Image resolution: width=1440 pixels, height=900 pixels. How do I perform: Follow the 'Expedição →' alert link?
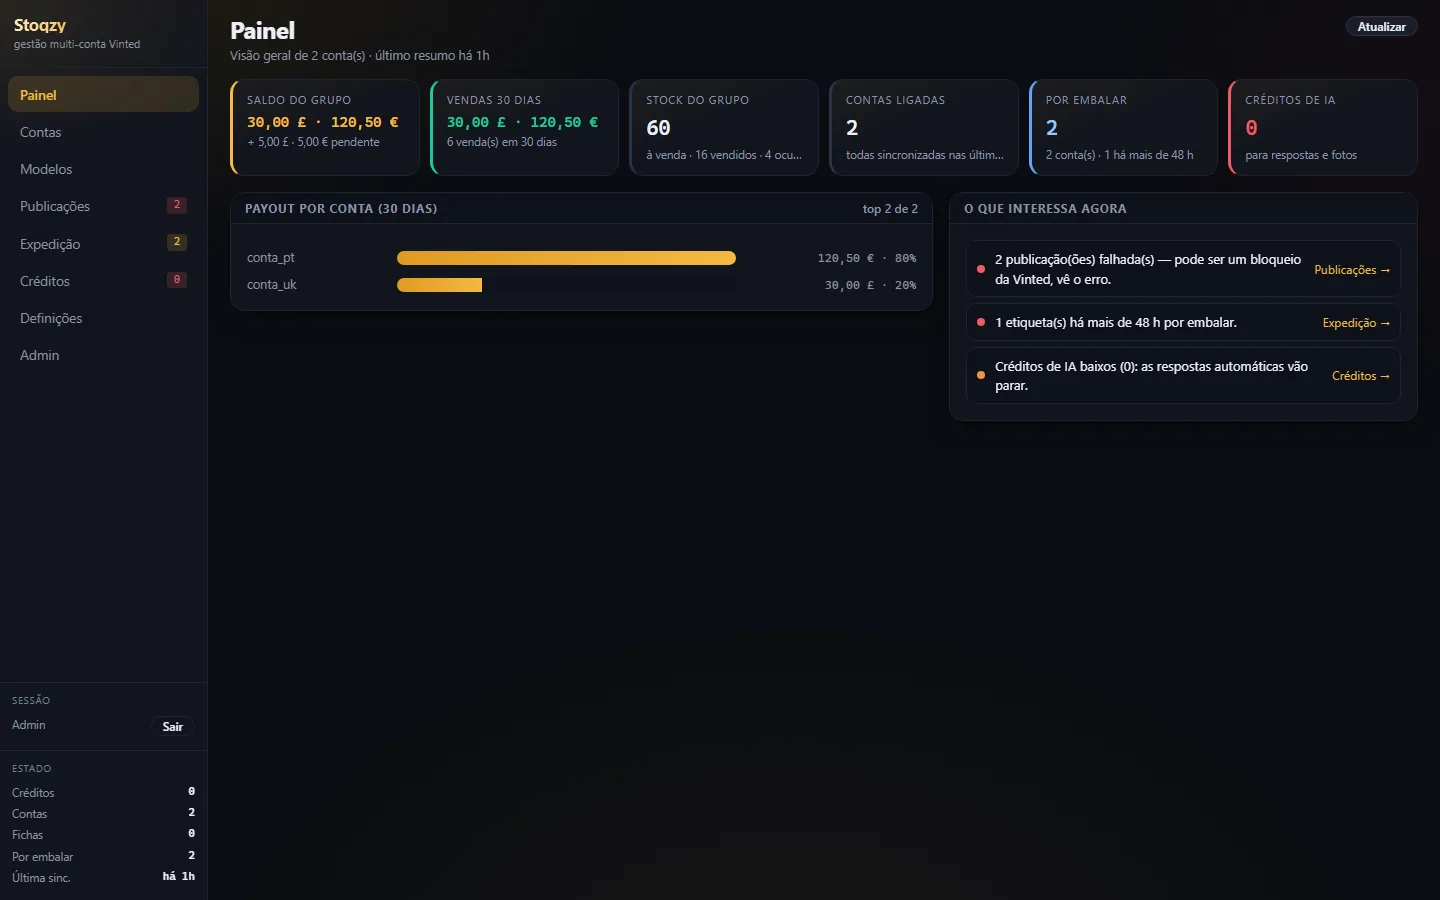(x=1356, y=323)
